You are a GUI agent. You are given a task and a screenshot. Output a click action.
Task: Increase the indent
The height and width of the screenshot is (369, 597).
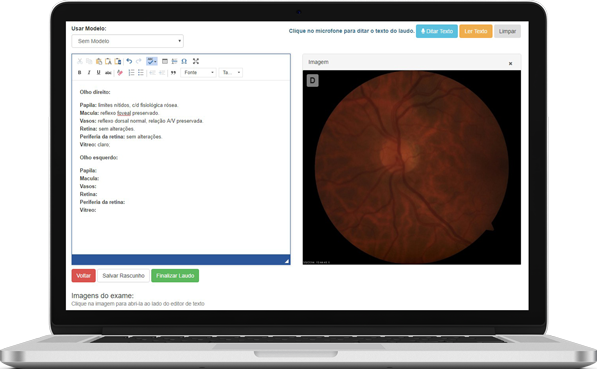[x=162, y=73]
